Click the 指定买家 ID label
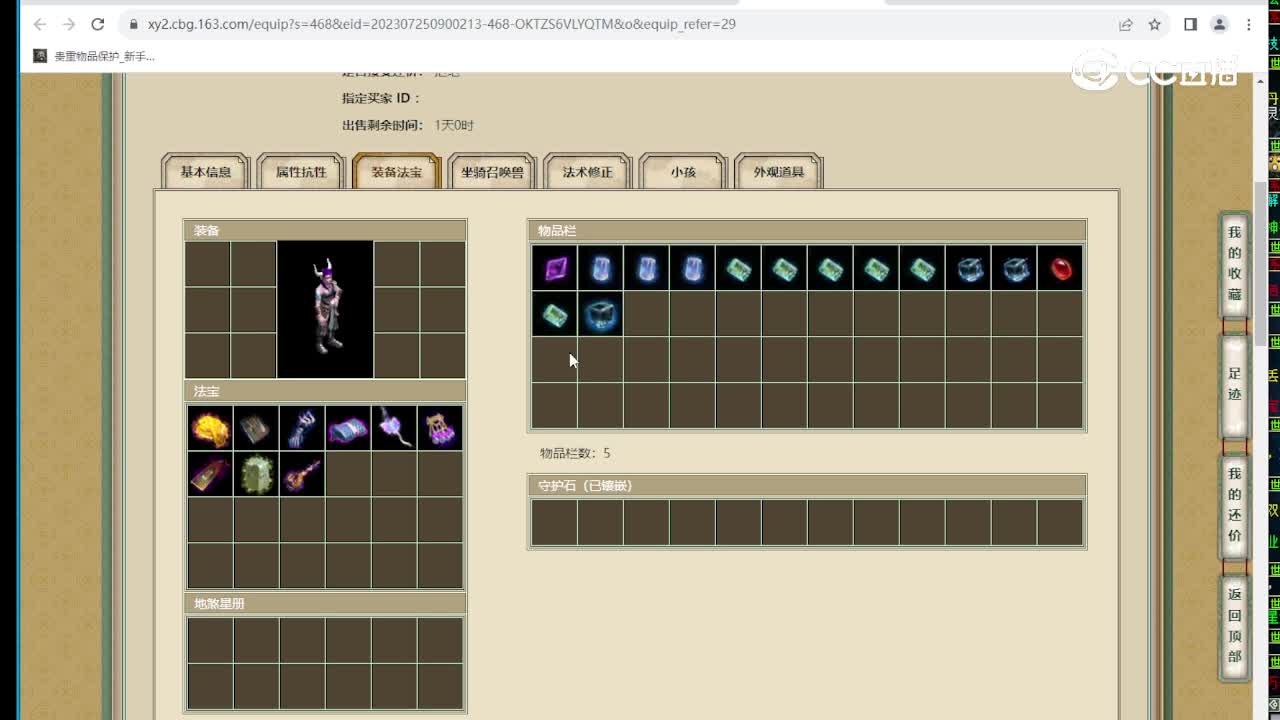This screenshot has width=1280, height=720. click(x=381, y=98)
